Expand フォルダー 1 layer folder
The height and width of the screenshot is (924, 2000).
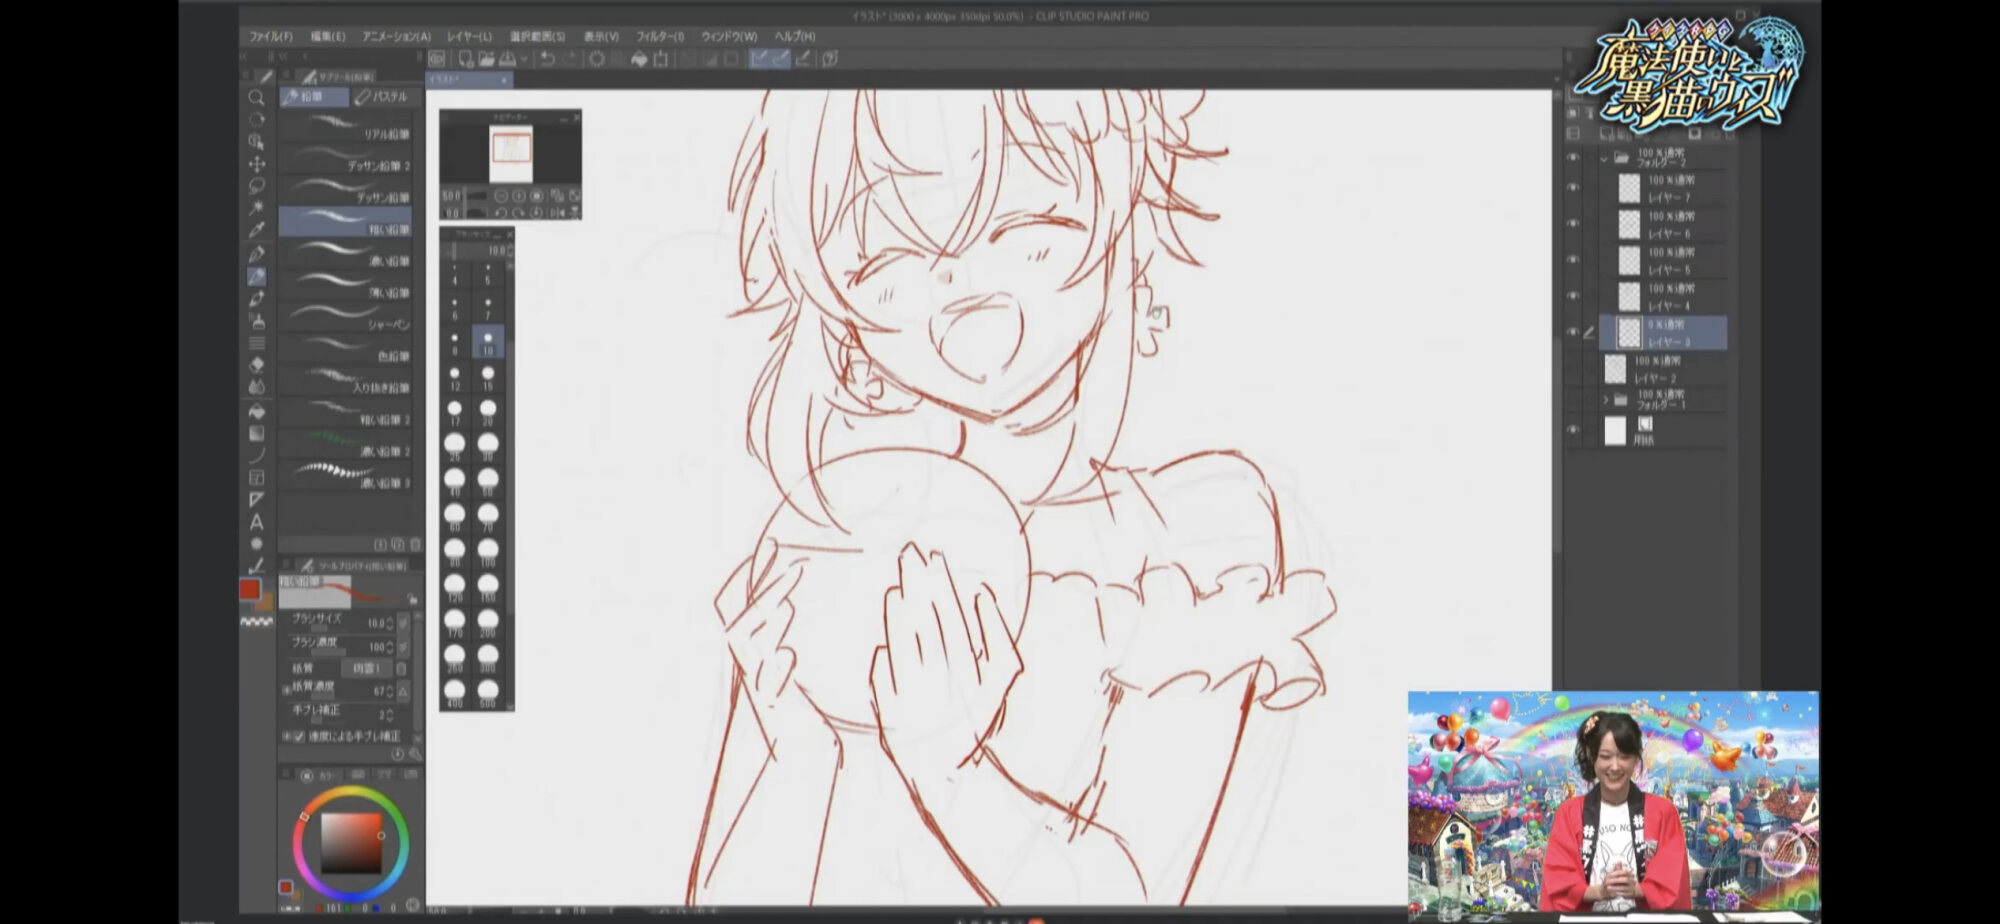click(x=1606, y=399)
